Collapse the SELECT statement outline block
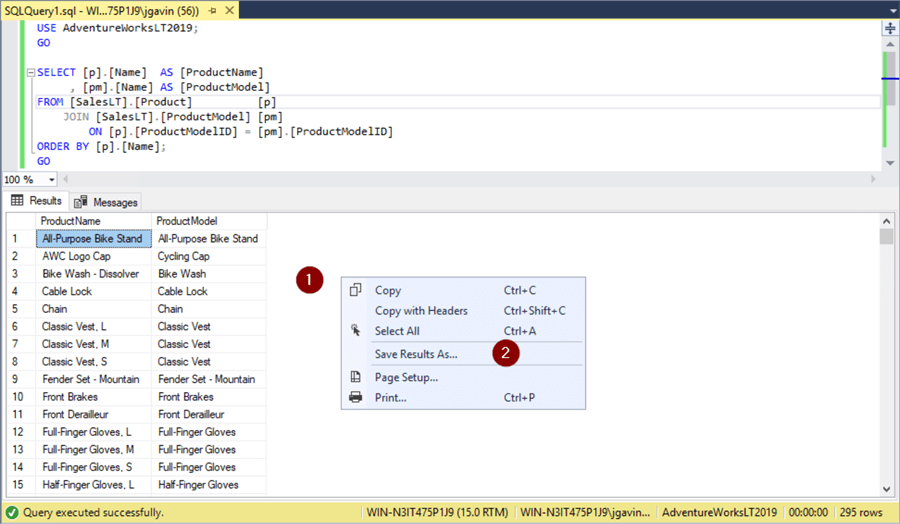900x524 pixels. point(31,73)
